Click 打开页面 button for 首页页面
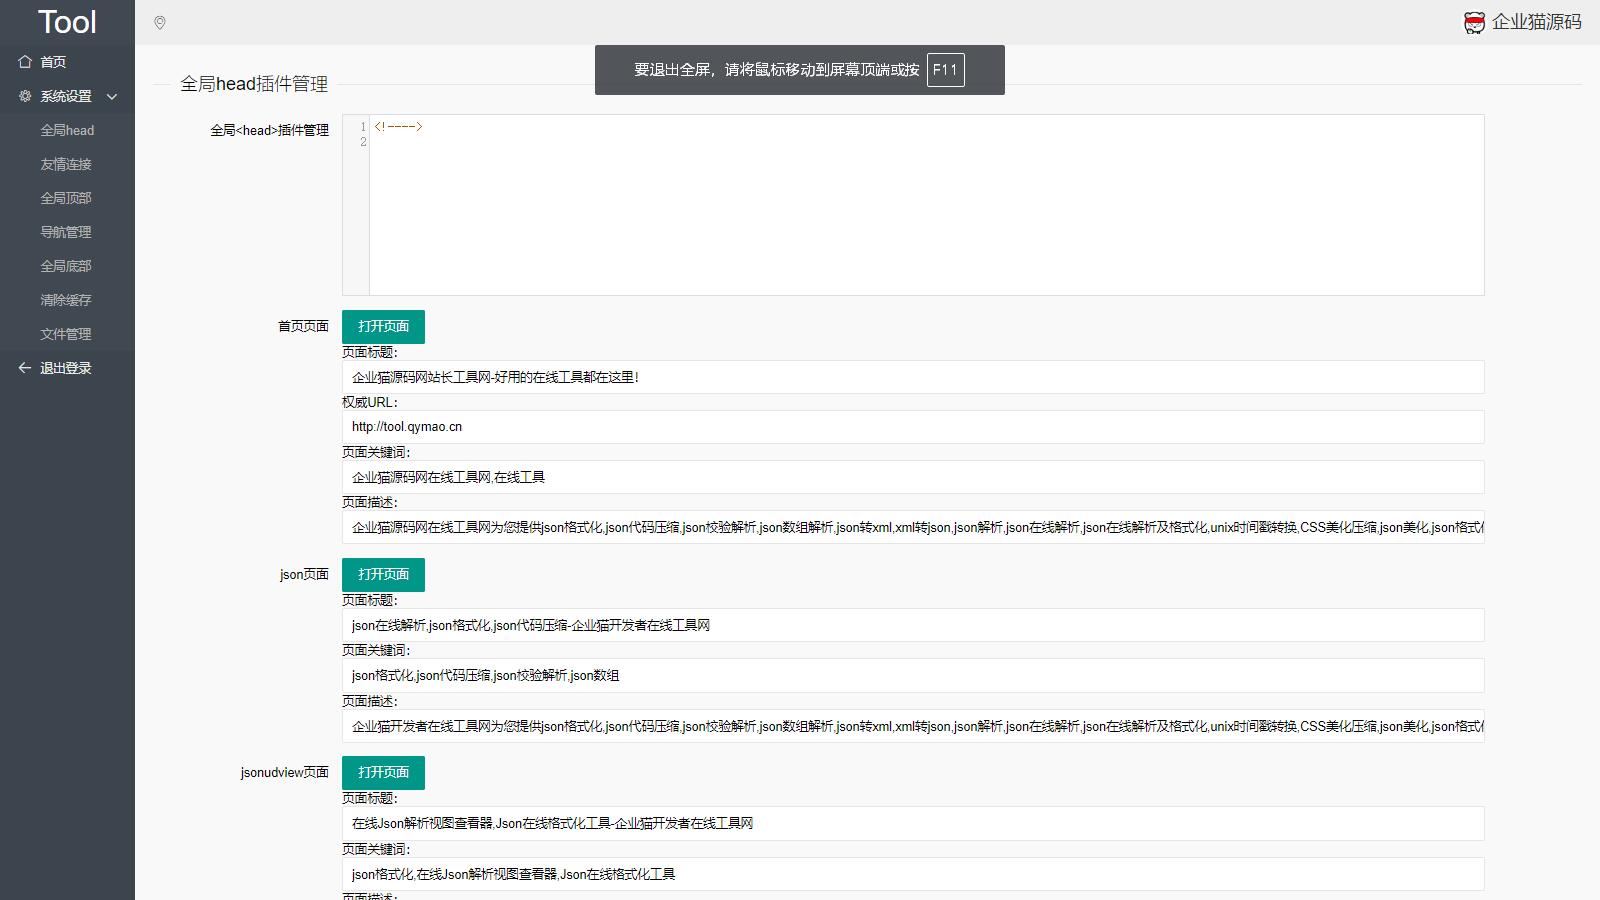The image size is (1600, 900). coord(383,327)
